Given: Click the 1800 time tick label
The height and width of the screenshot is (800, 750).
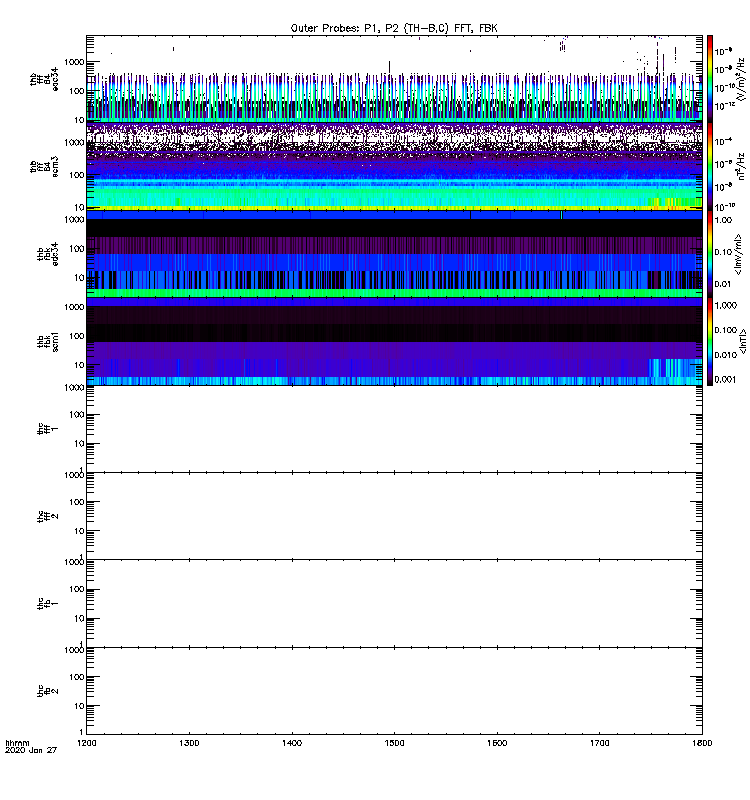Looking at the screenshot, I should [701, 744].
